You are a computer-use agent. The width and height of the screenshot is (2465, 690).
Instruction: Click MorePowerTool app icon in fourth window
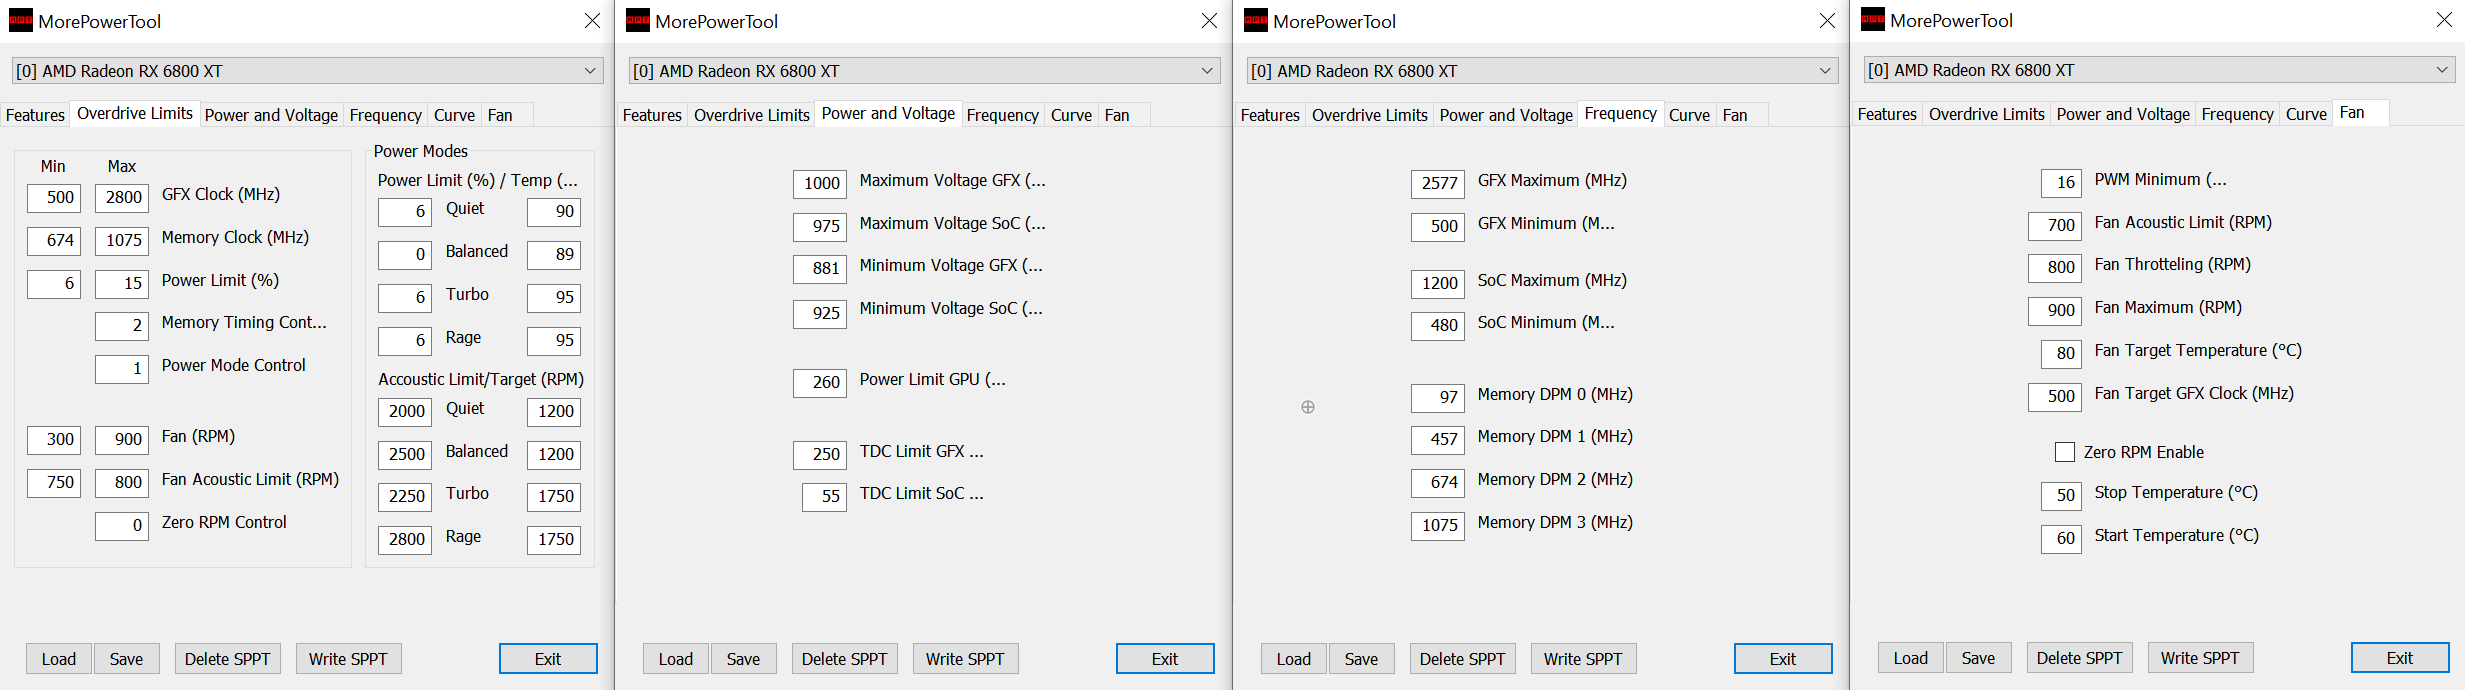click(x=1873, y=20)
